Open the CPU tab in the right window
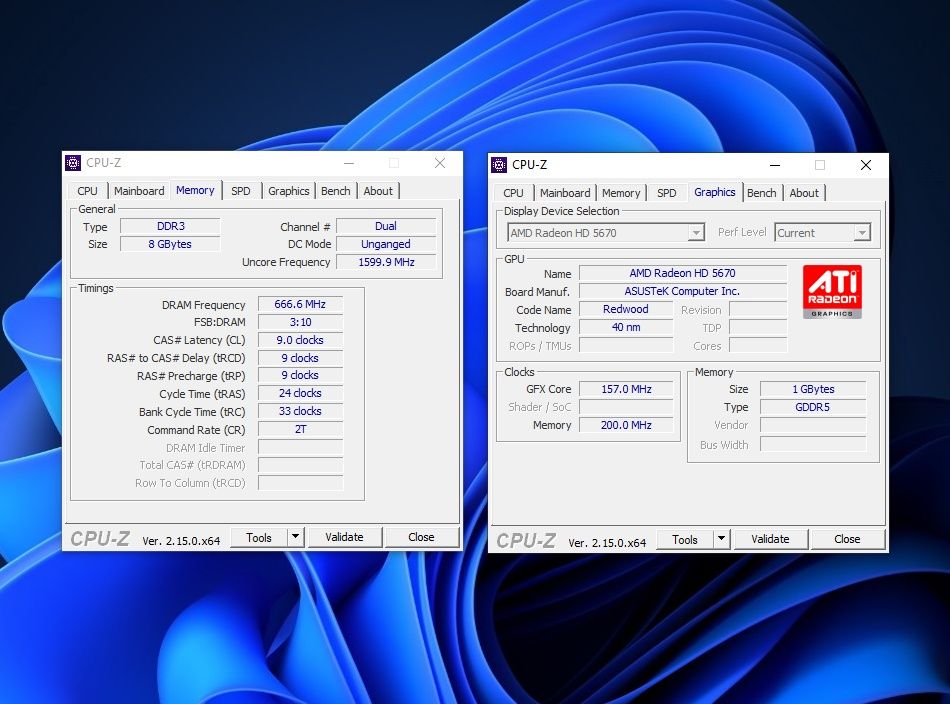Screen dimensions: 950x704 coord(513,193)
